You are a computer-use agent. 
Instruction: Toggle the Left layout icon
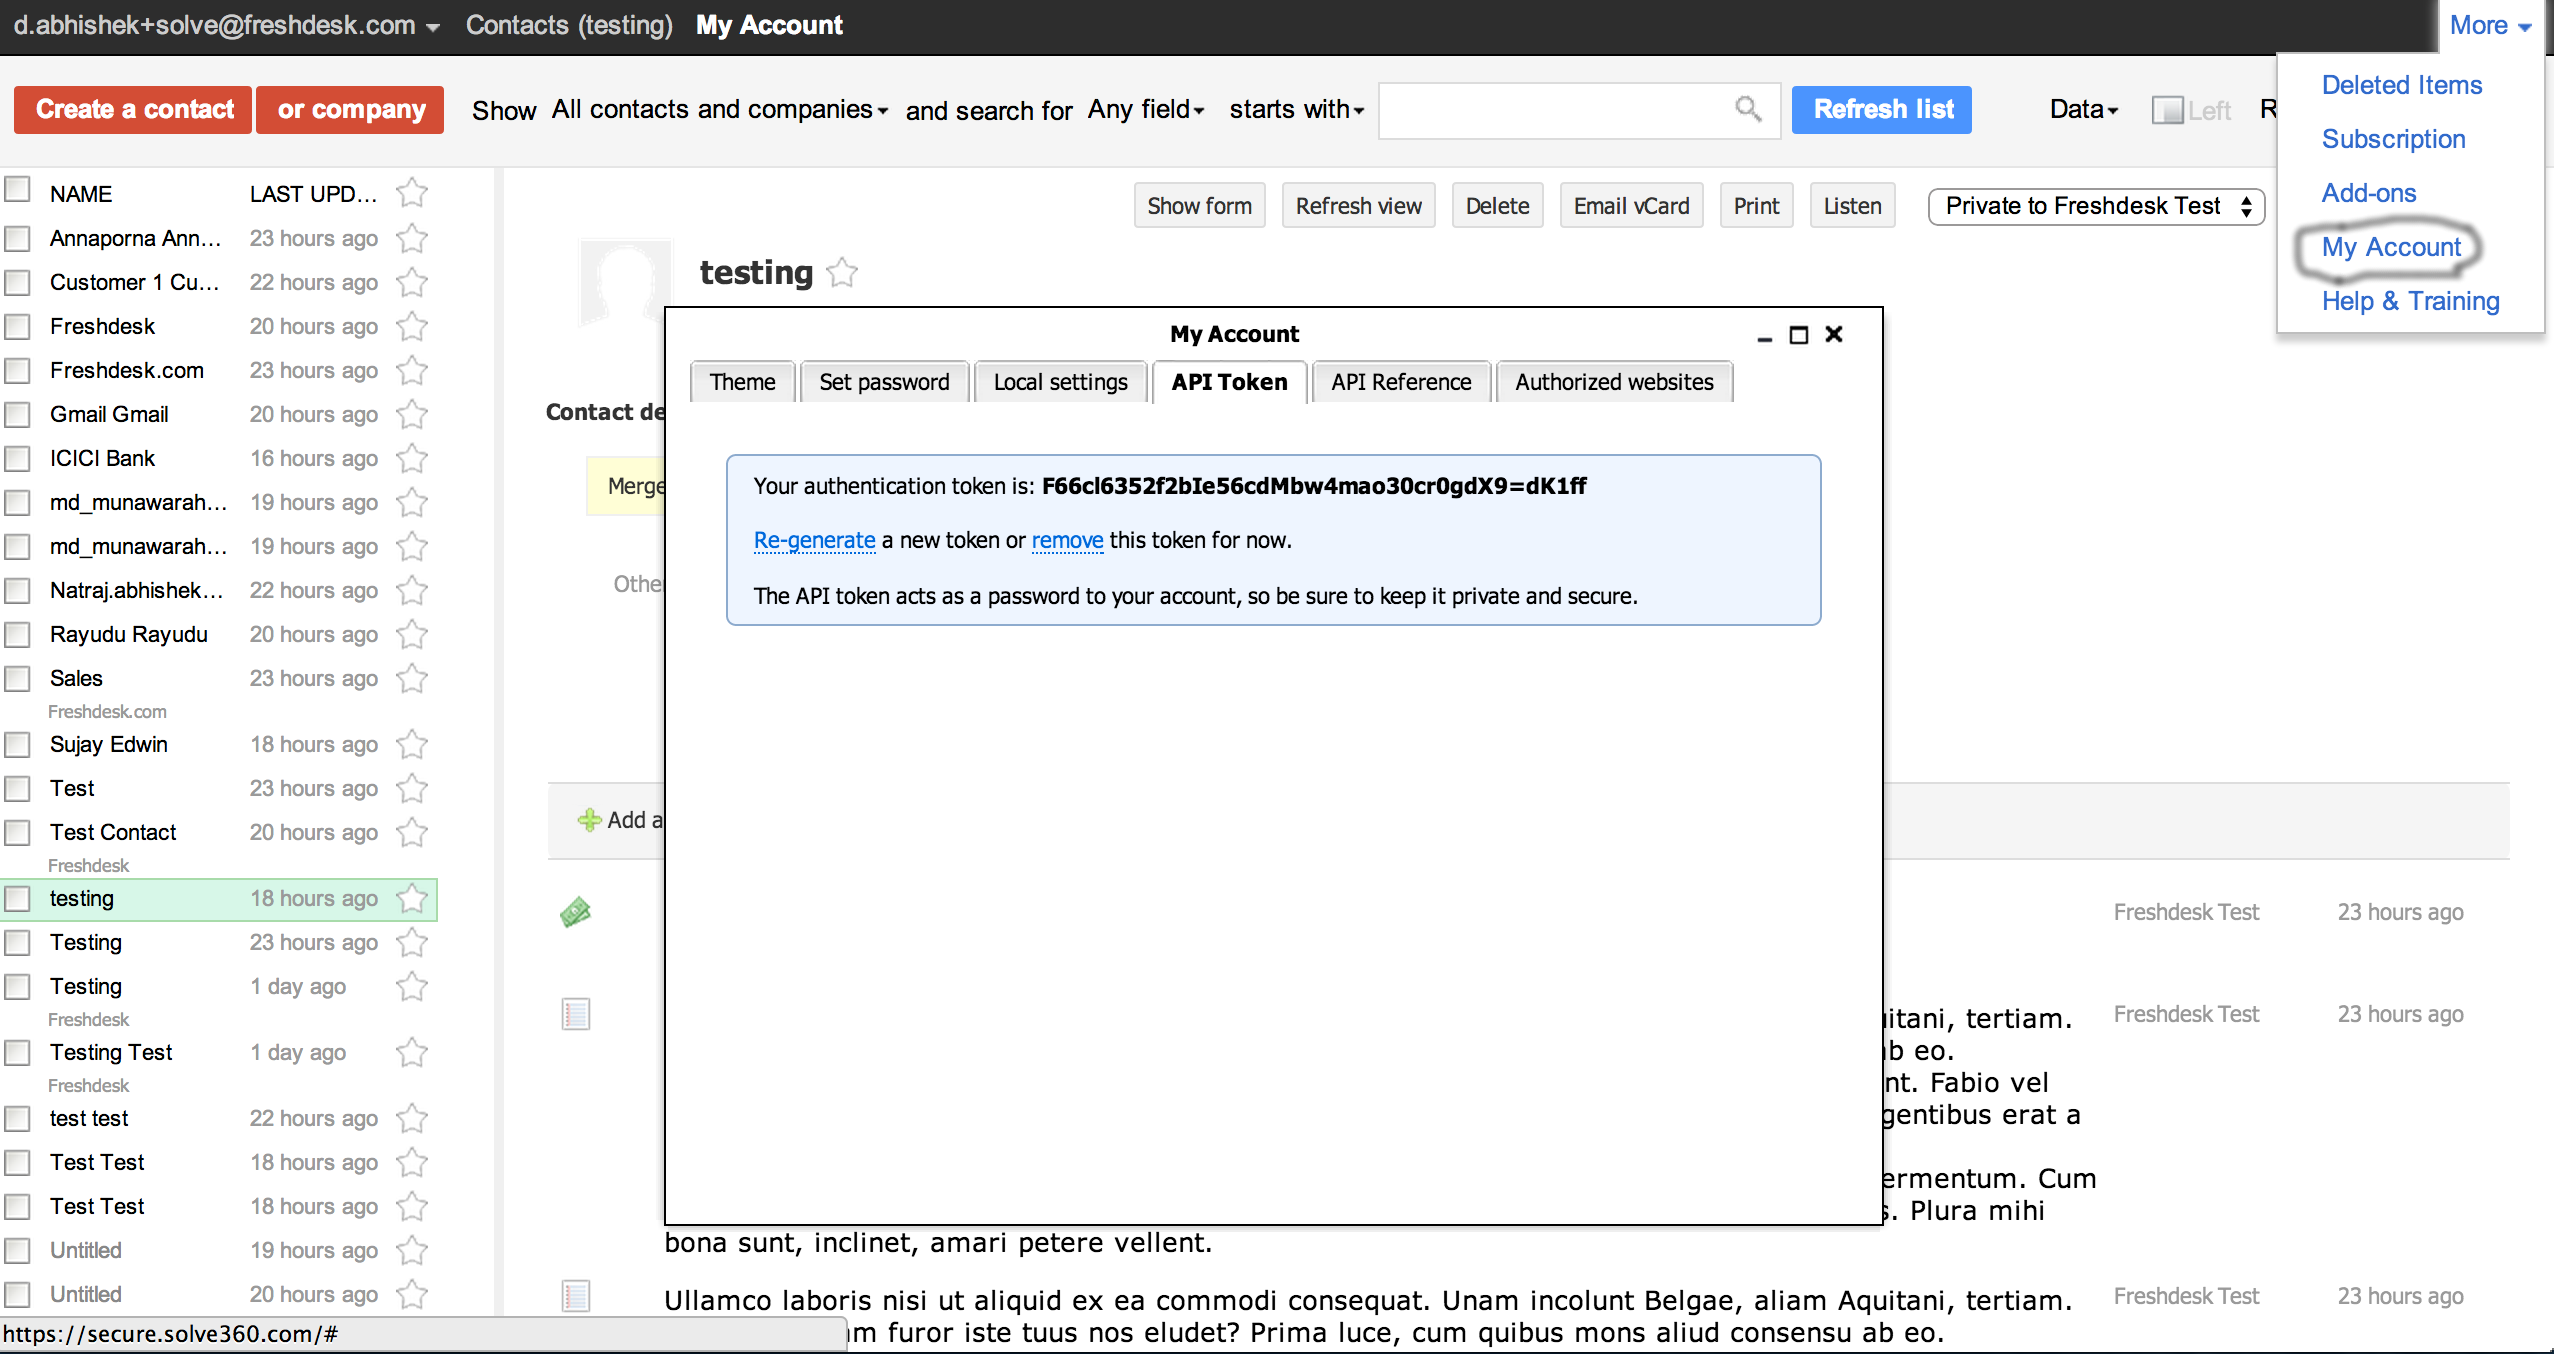[2167, 110]
